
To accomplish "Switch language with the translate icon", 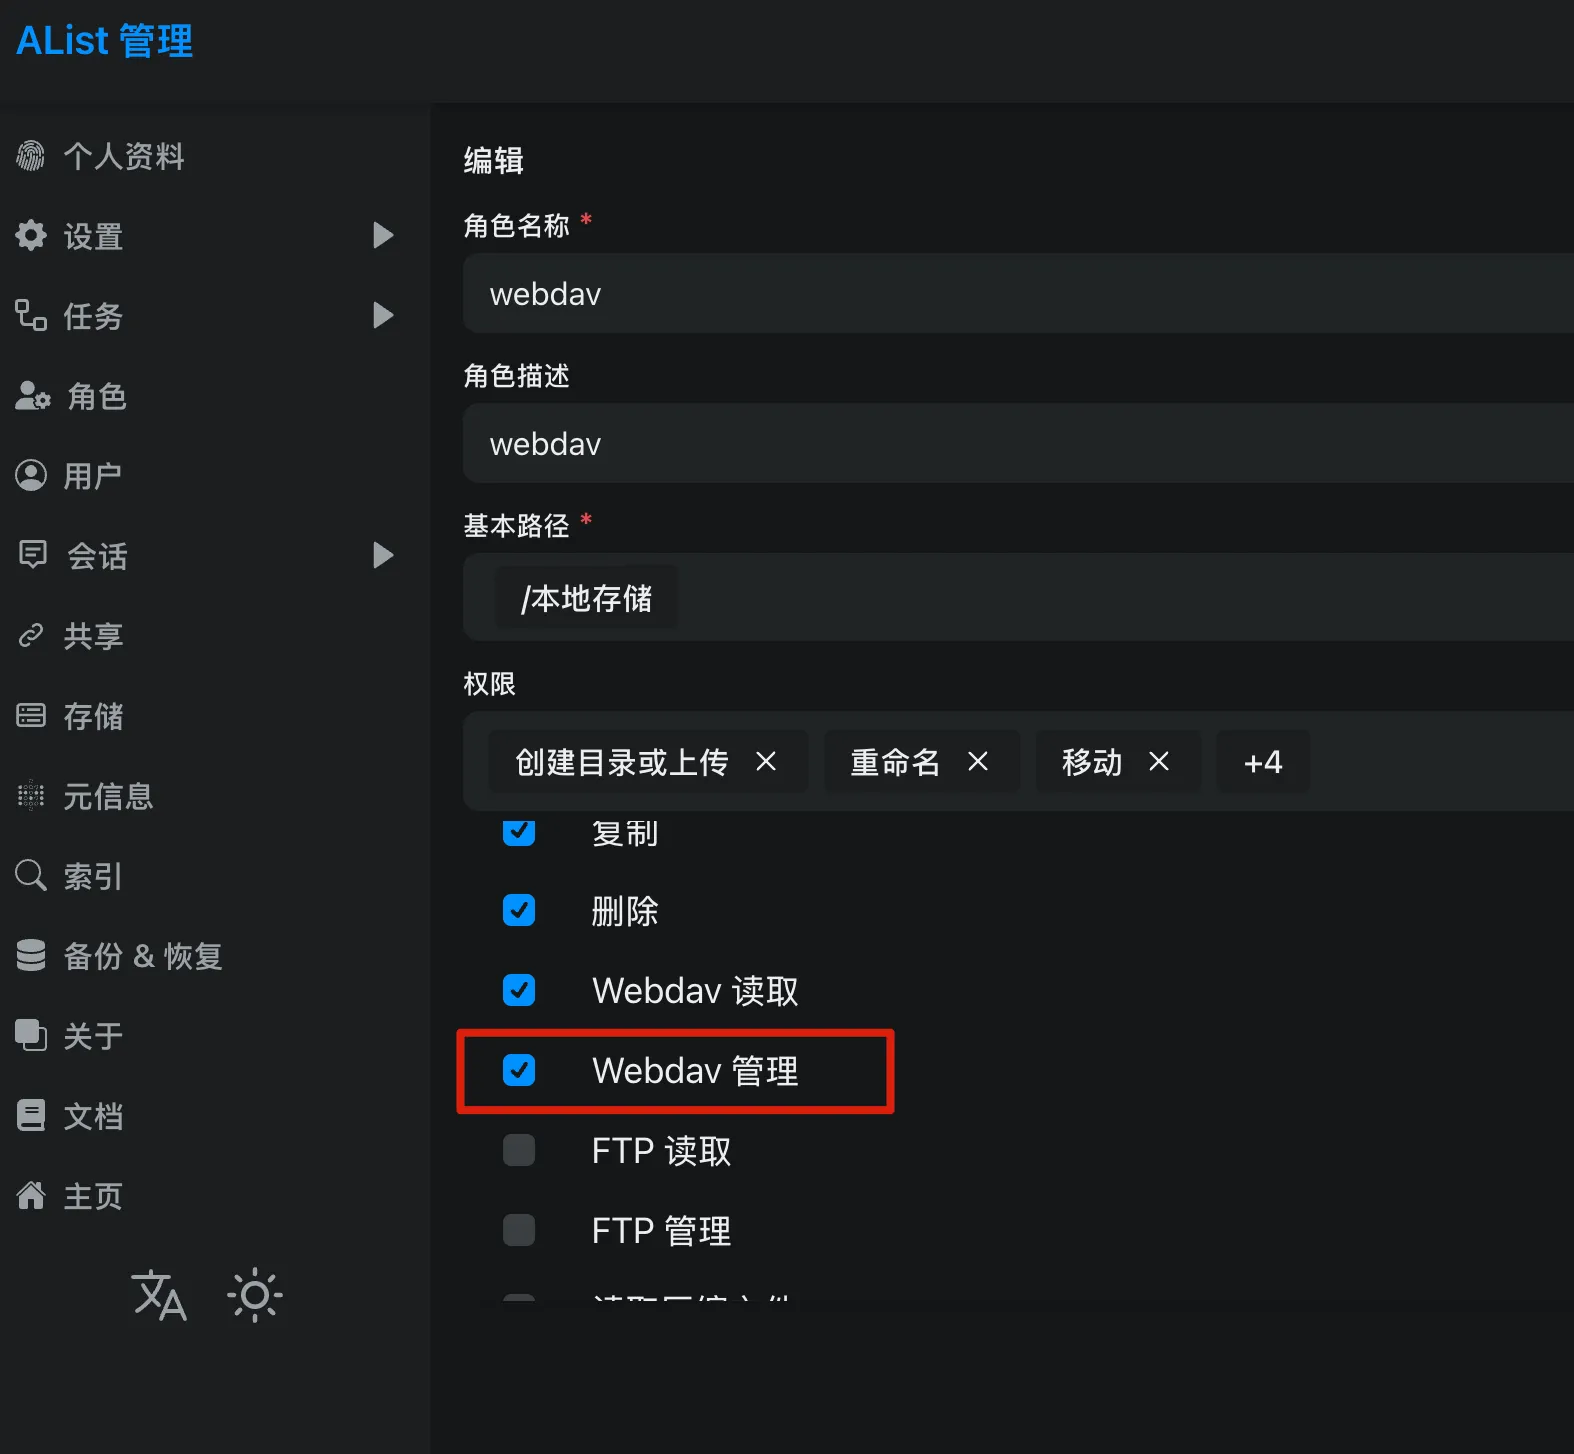I will click(x=159, y=1295).
